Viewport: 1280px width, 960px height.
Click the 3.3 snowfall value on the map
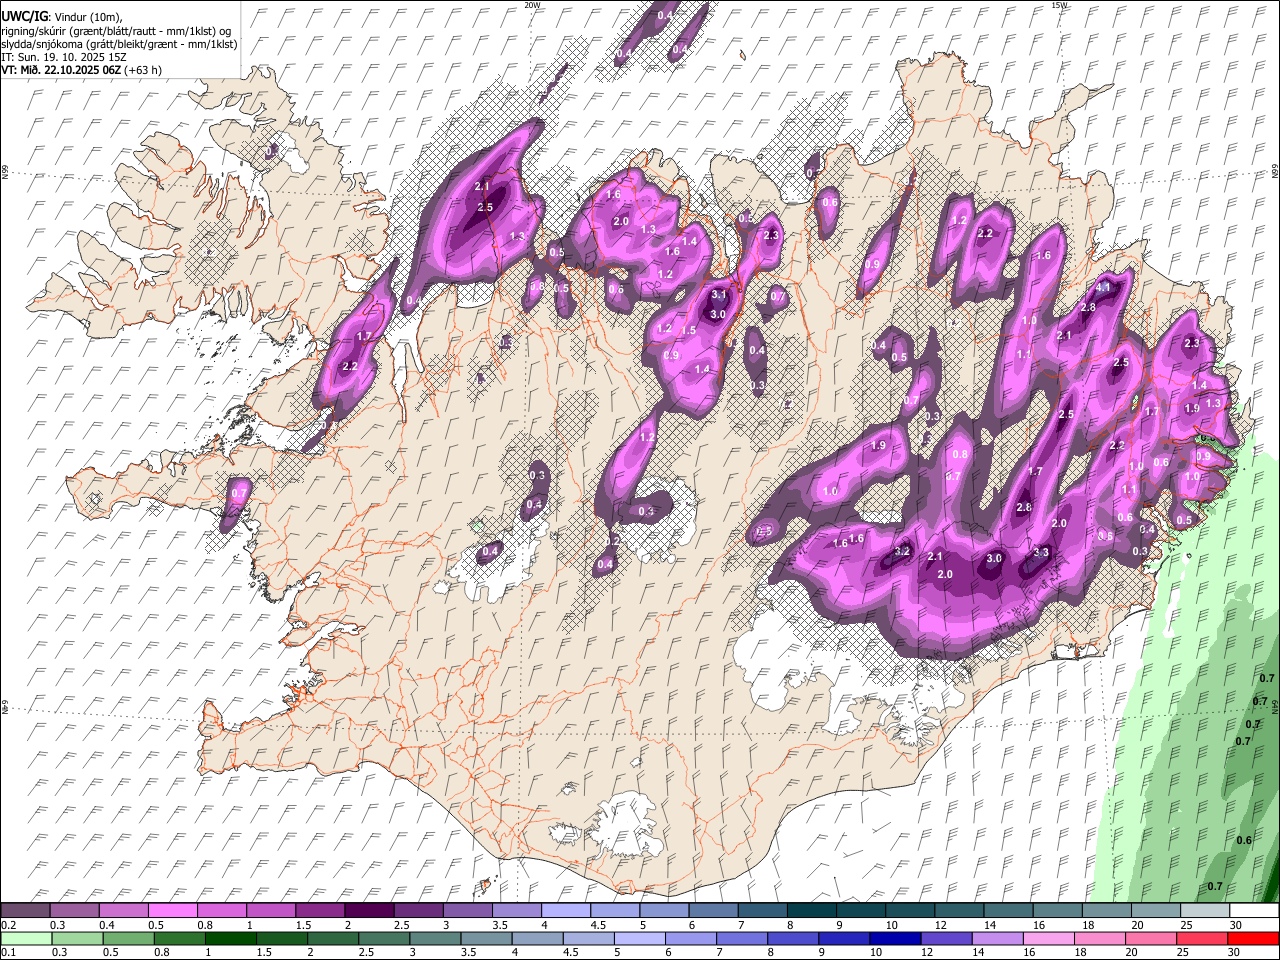(1041, 552)
